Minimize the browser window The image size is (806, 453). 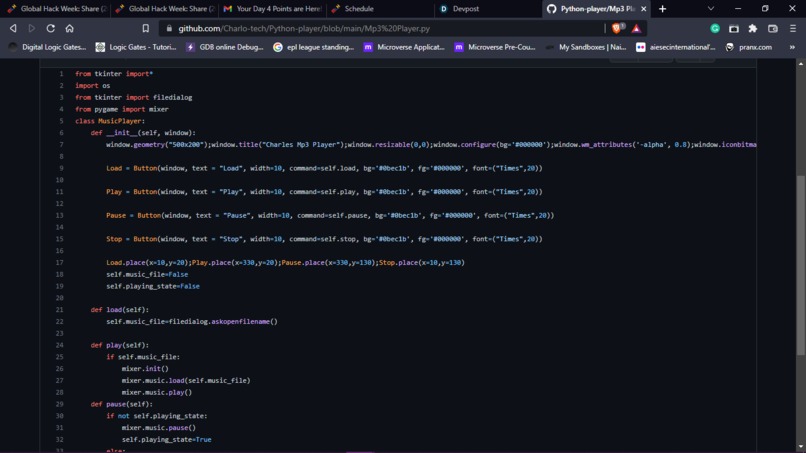738,9
